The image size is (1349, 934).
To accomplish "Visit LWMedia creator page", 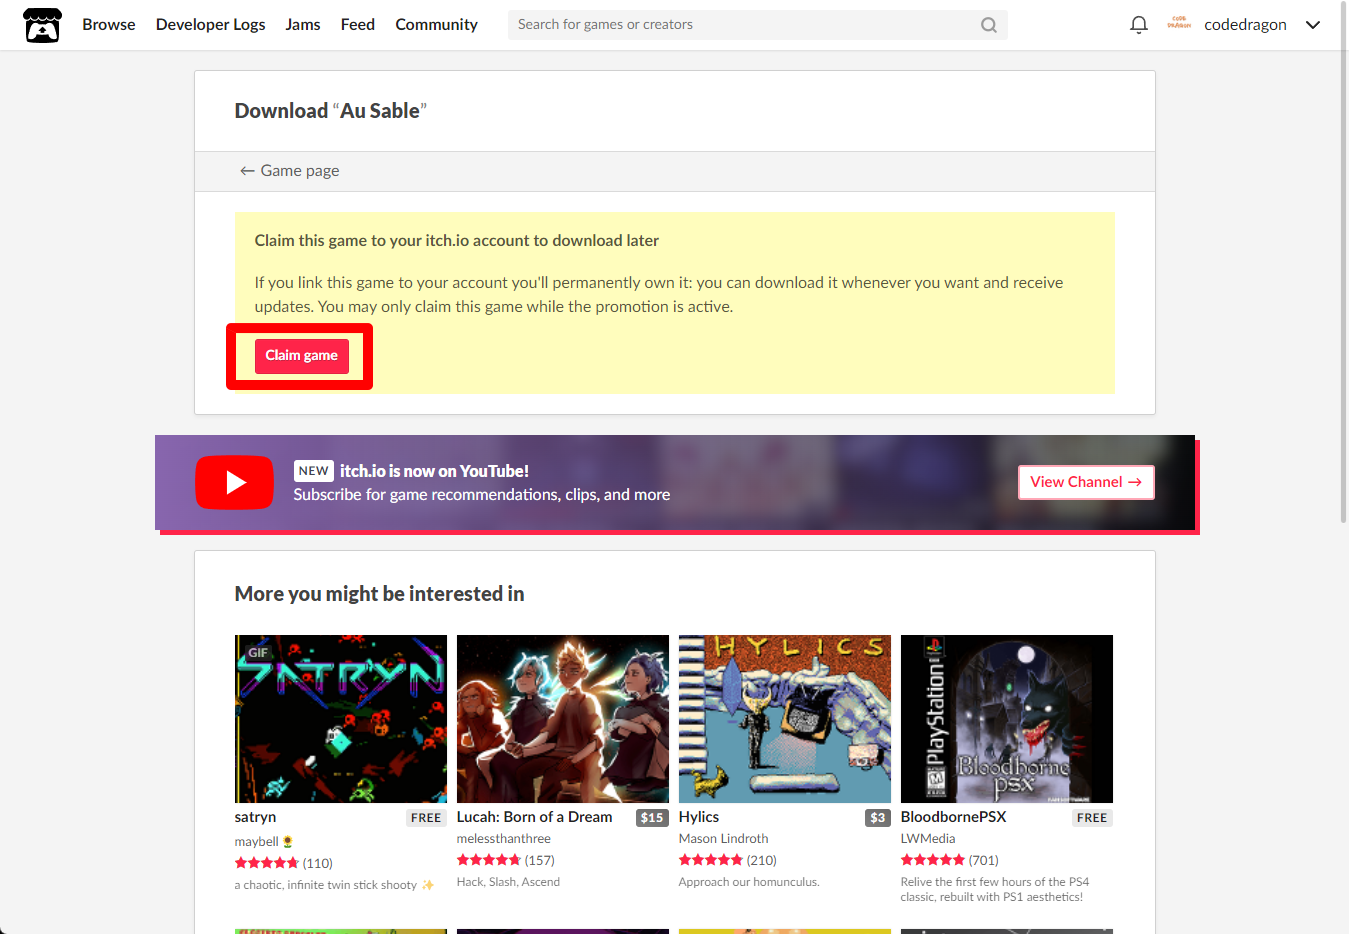I will click(x=927, y=839).
